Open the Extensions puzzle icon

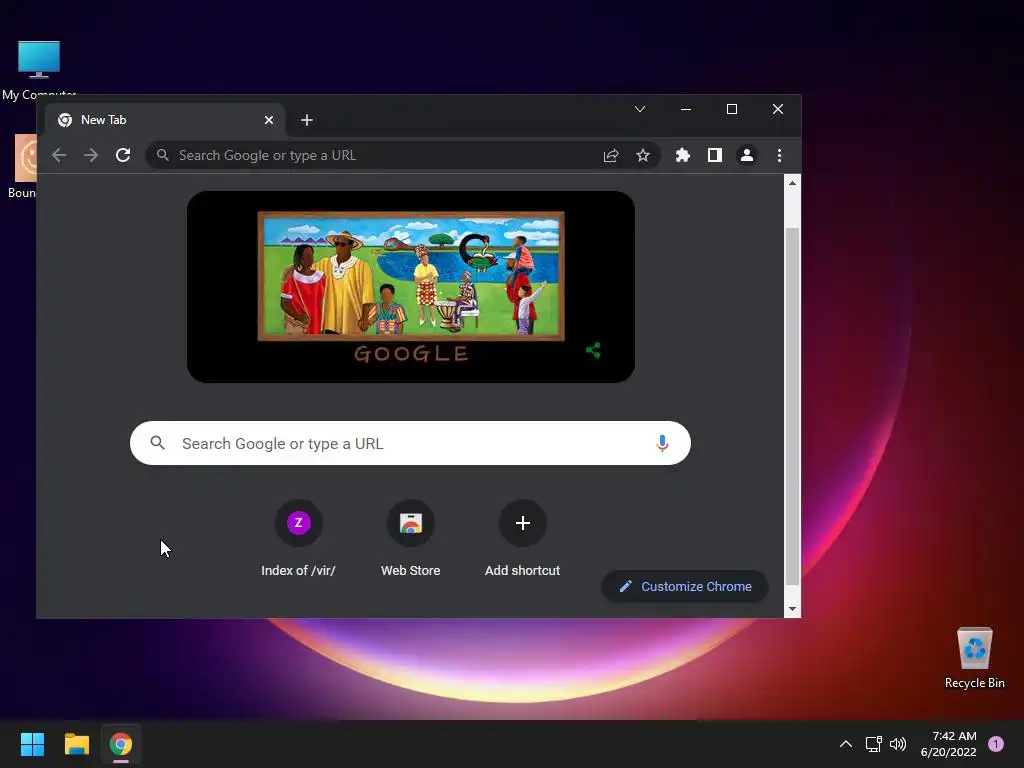[682, 155]
